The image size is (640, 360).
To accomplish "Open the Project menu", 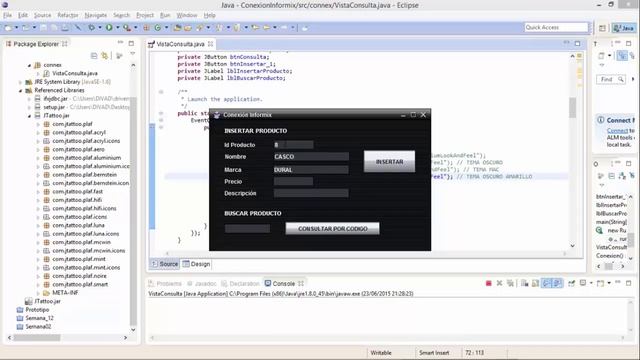I will pyautogui.click(x=145, y=15).
